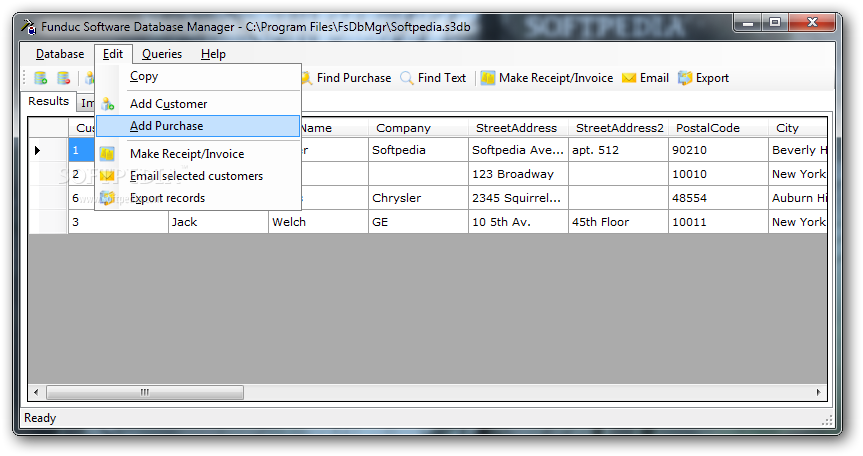Image resolution: width=863 pixels, height=456 pixels.
Task: Select the 2345 Squirrel... address cell
Action: click(518, 198)
